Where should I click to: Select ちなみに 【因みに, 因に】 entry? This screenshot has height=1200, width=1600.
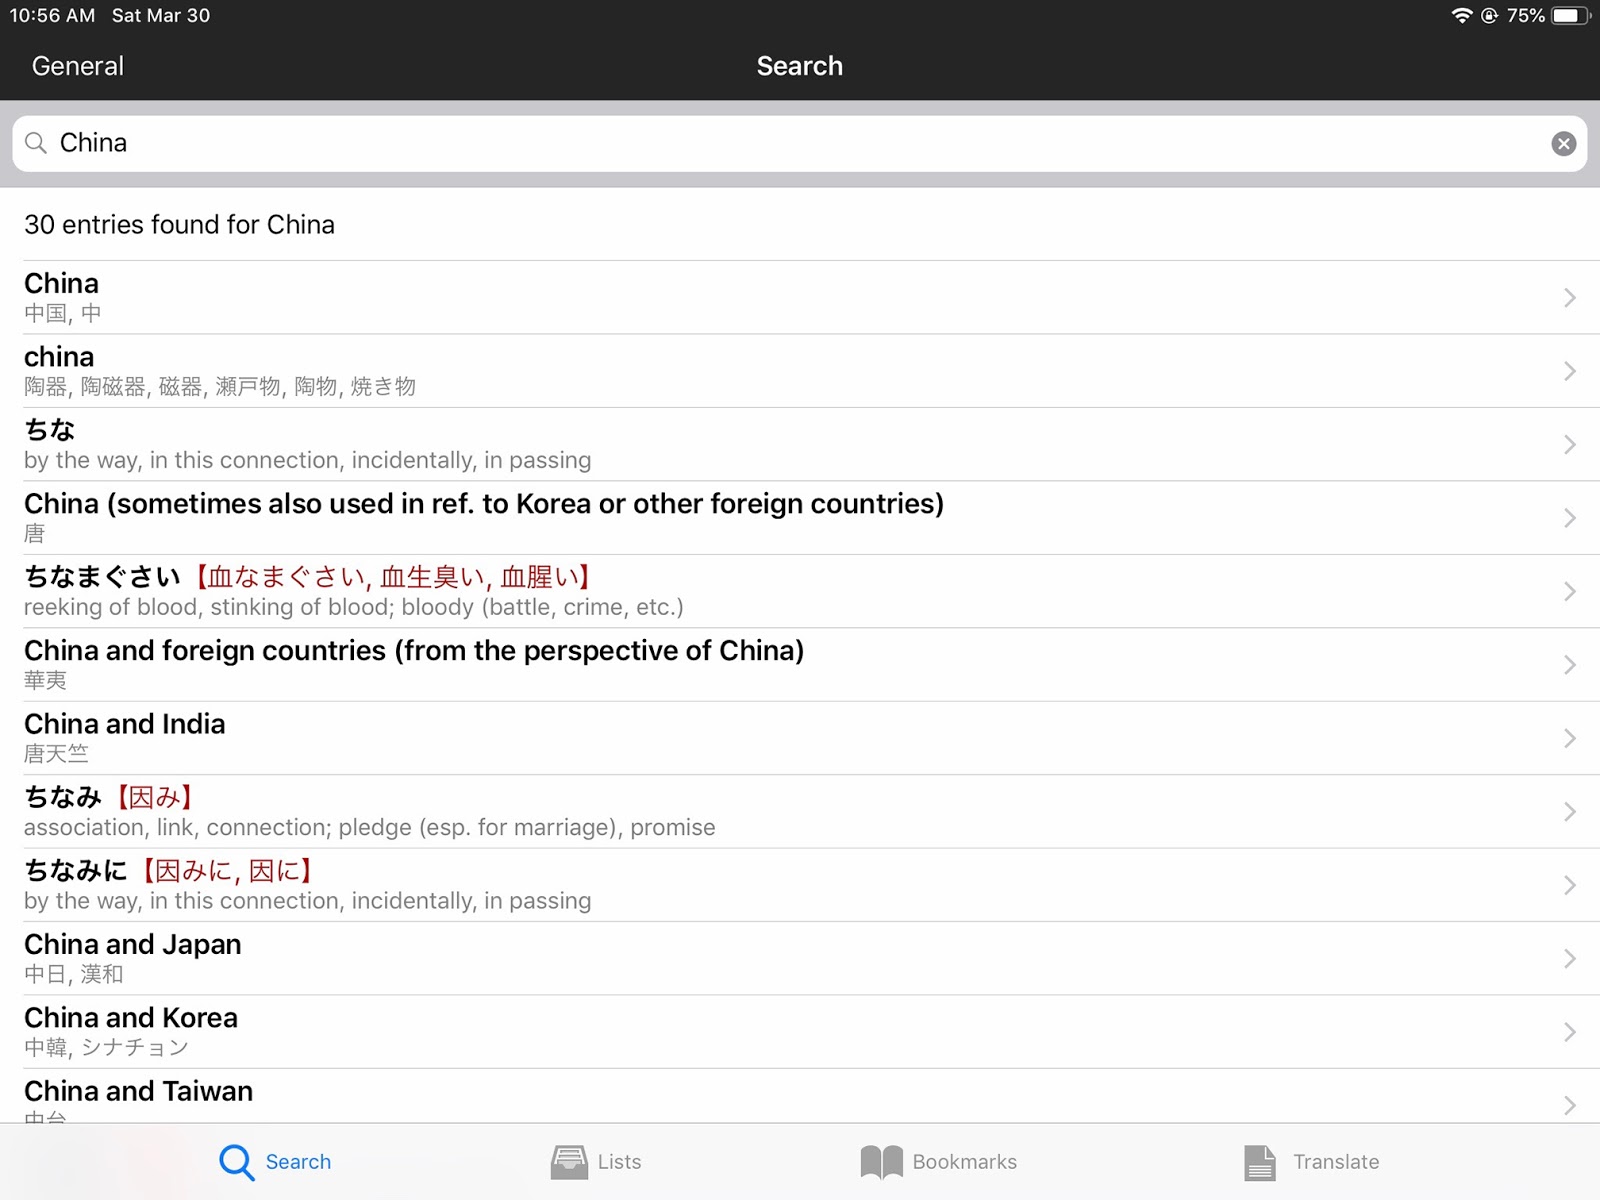[800, 885]
